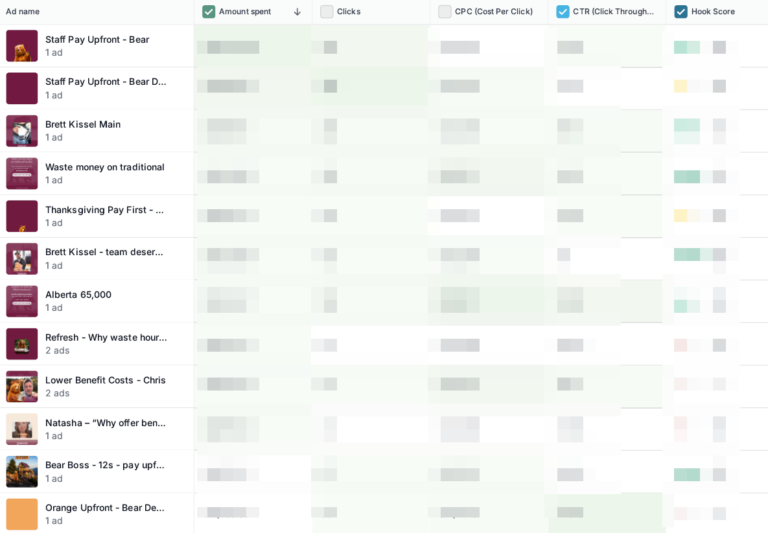Disable the Hook Score column checkbox
The height and width of the screenshot is (533, 768).
[681, 12]
